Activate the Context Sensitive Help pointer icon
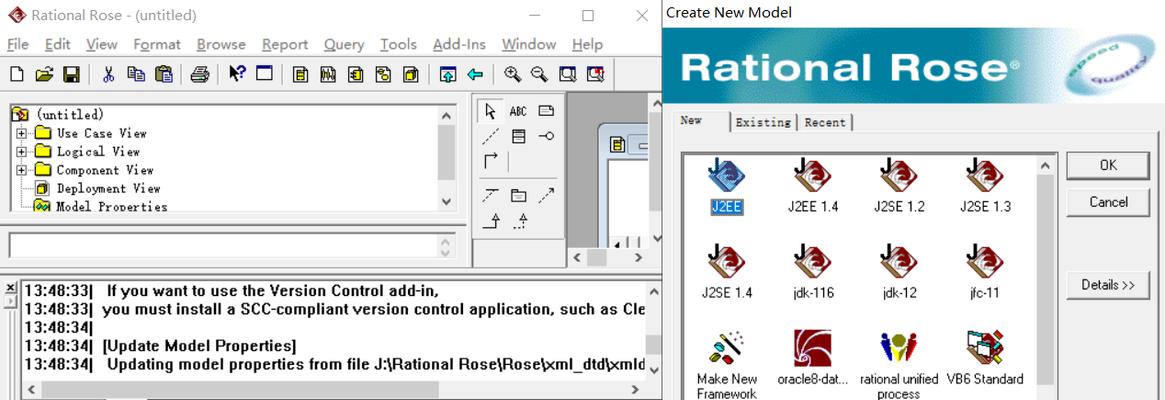The height and width of the screenshot is (400, 1165). coord(237,74)
